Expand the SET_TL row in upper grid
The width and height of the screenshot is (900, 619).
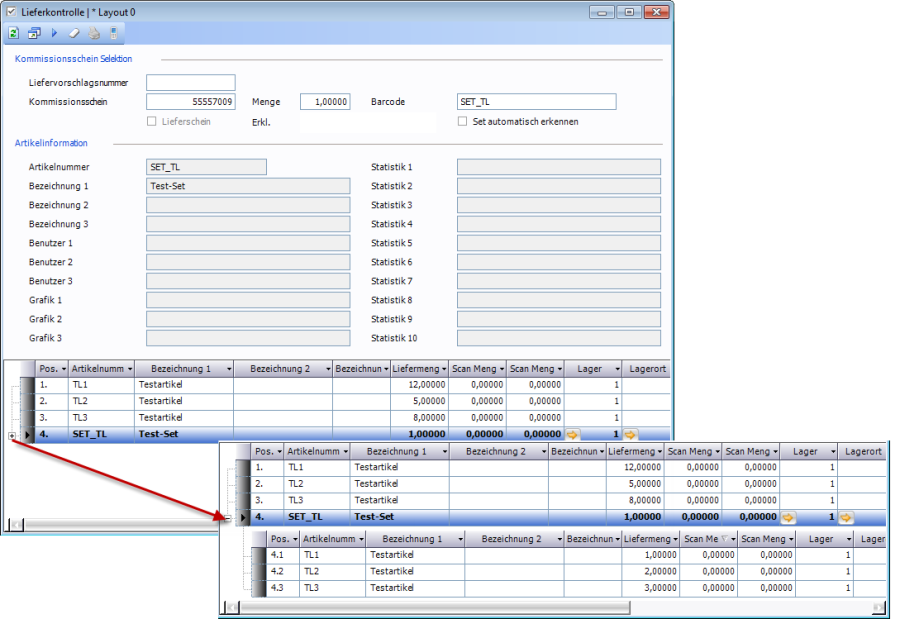tap(11, 436)
